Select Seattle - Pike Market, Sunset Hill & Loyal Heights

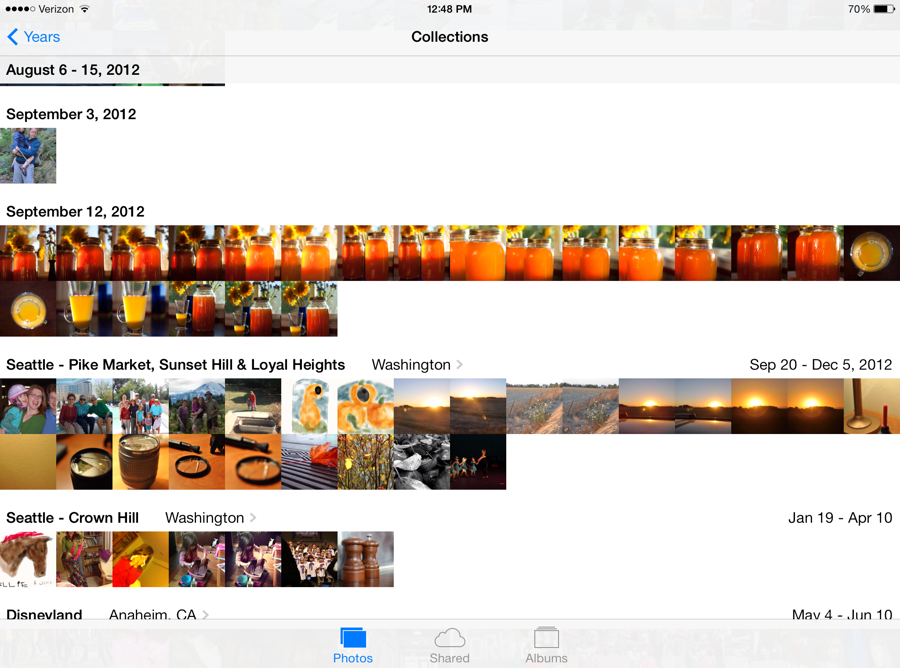(176, 364)
